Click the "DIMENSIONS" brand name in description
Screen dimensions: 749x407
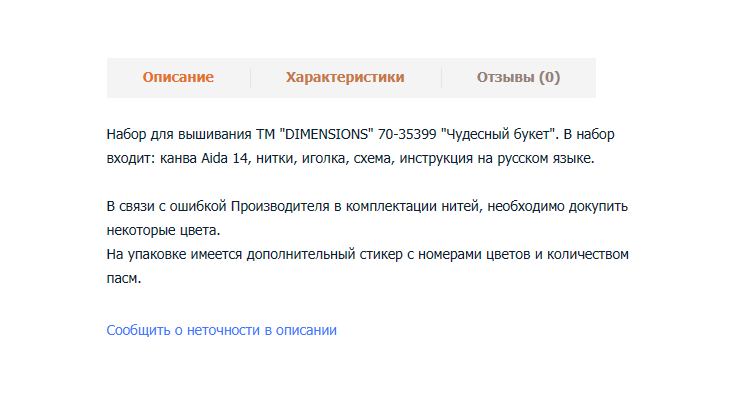336,133
